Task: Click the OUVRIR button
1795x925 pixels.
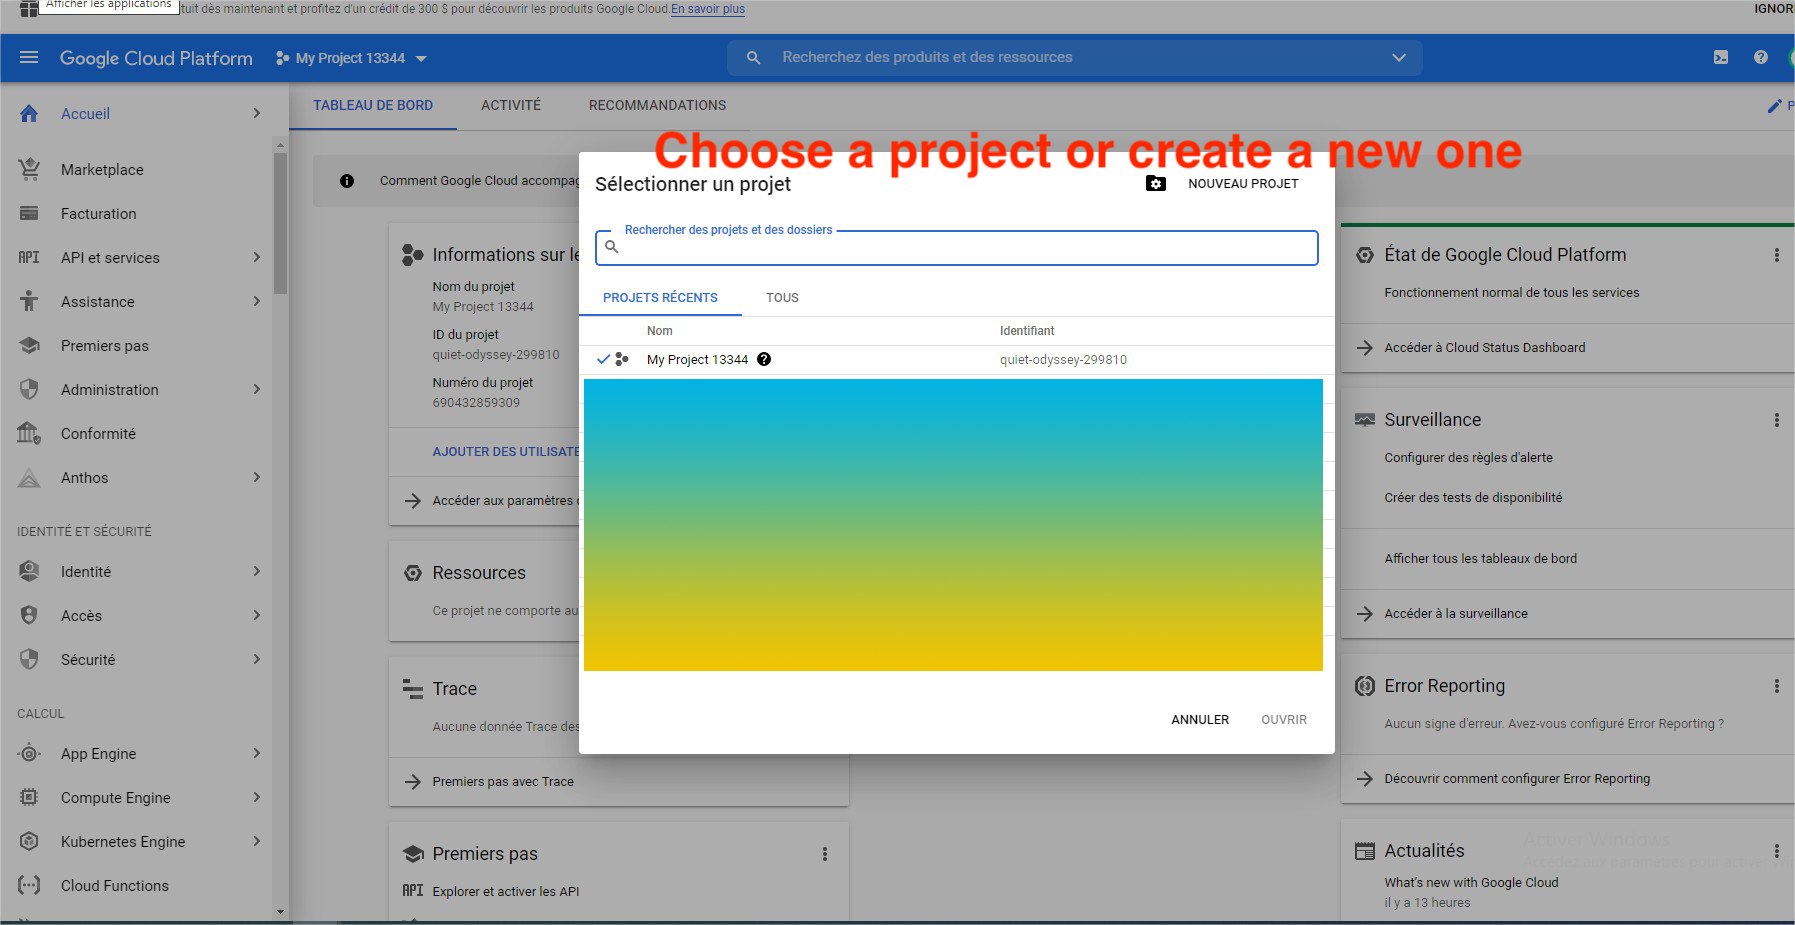Action: pos(1284,720)
